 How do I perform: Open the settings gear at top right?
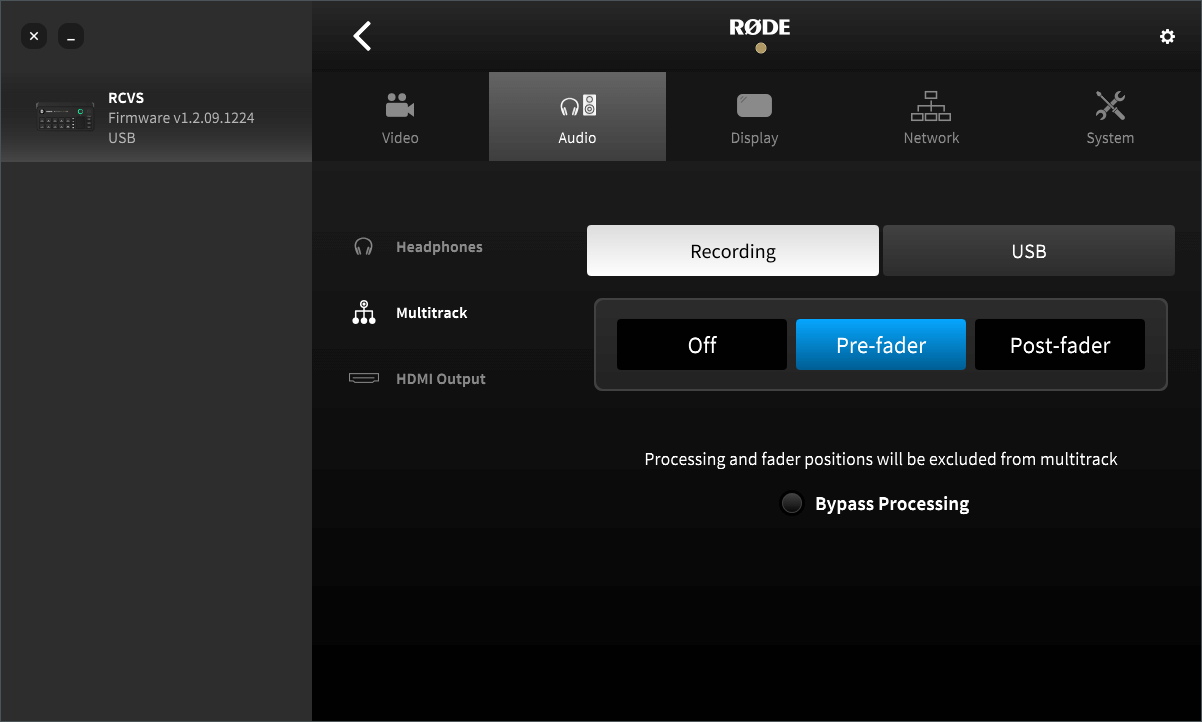pos(1167,36)
